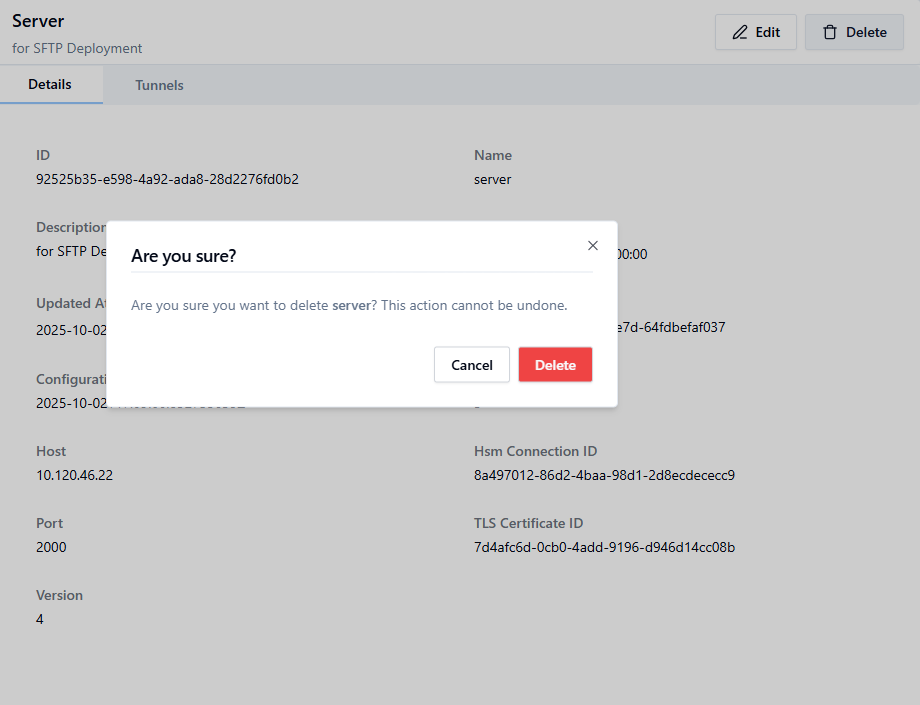Open the Edit page for the server
The height and width of the screenshot is (705, 920).
coord(755,31)
